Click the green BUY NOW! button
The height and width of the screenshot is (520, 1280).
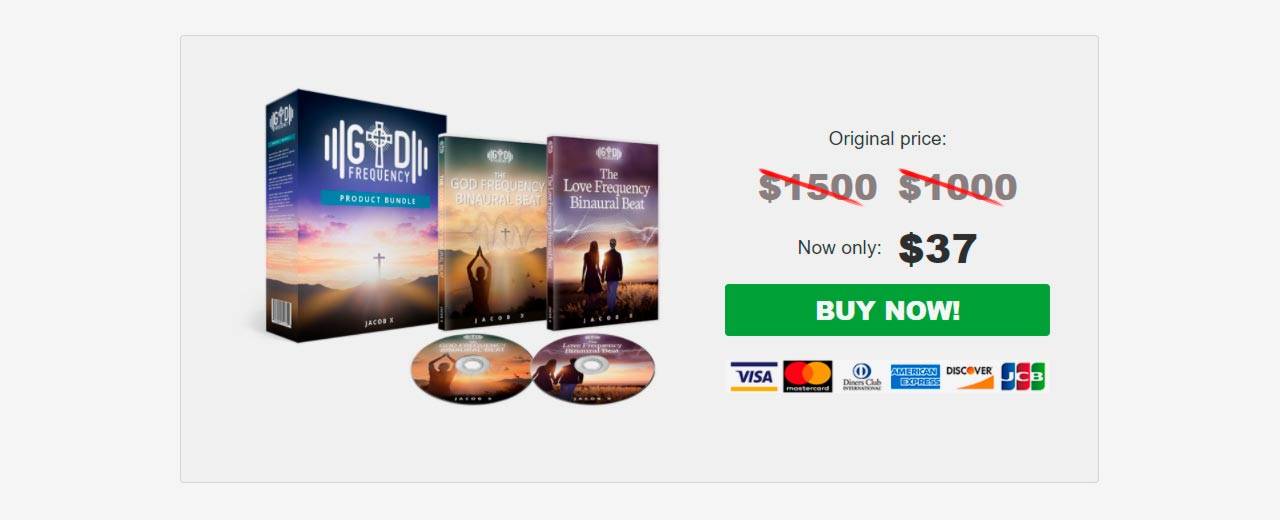pos(887,310)
